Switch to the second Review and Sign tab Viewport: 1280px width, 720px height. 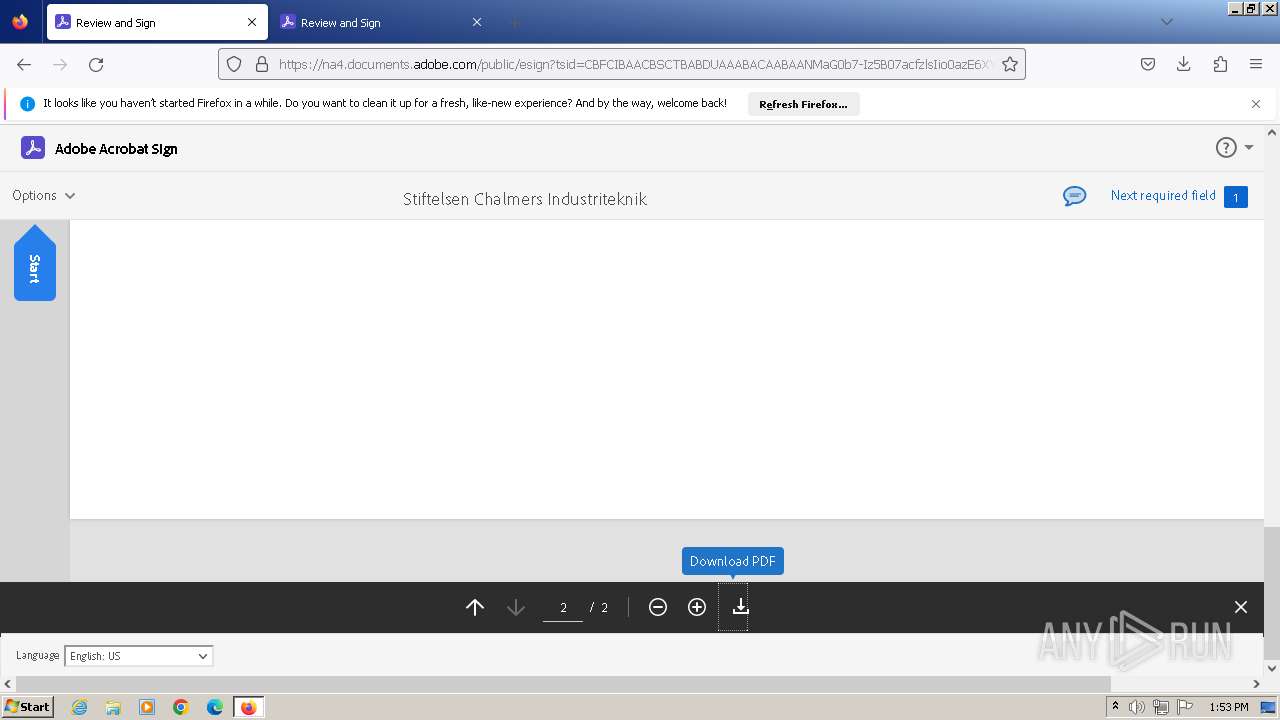[380, 22]
